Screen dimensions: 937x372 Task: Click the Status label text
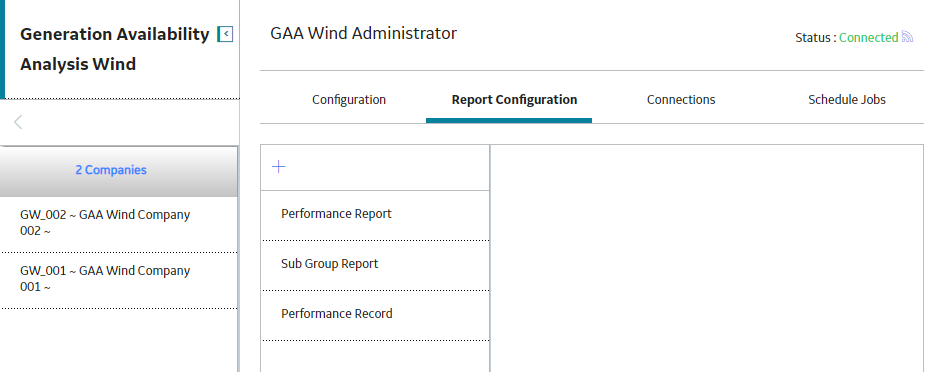pyautogui.click(x=816, y=38)
